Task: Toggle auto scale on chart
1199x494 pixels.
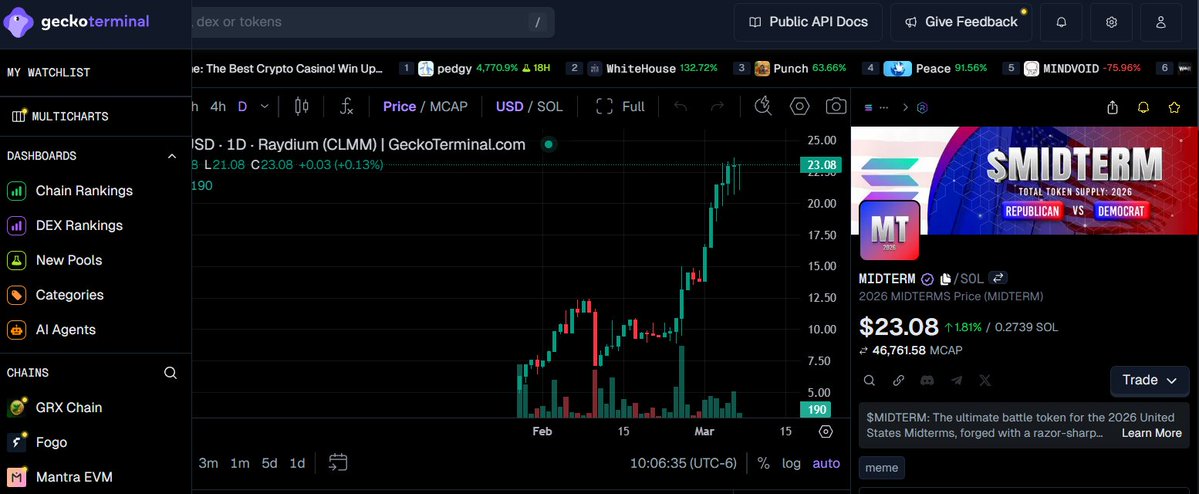Action: 826,463
